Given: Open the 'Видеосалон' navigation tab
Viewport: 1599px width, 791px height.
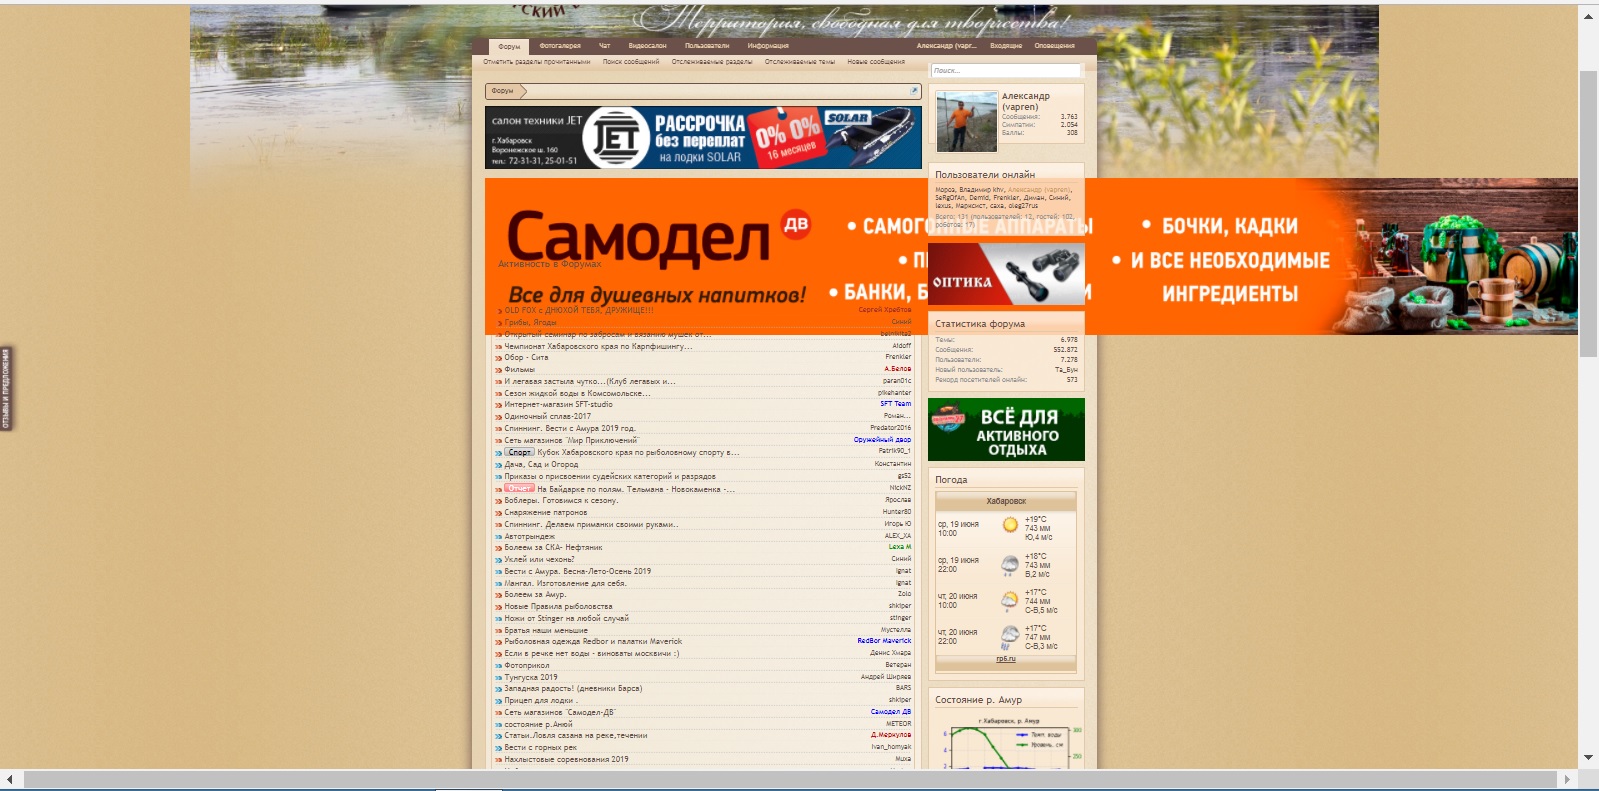Looking at the screenshot, I should [647, 46].
